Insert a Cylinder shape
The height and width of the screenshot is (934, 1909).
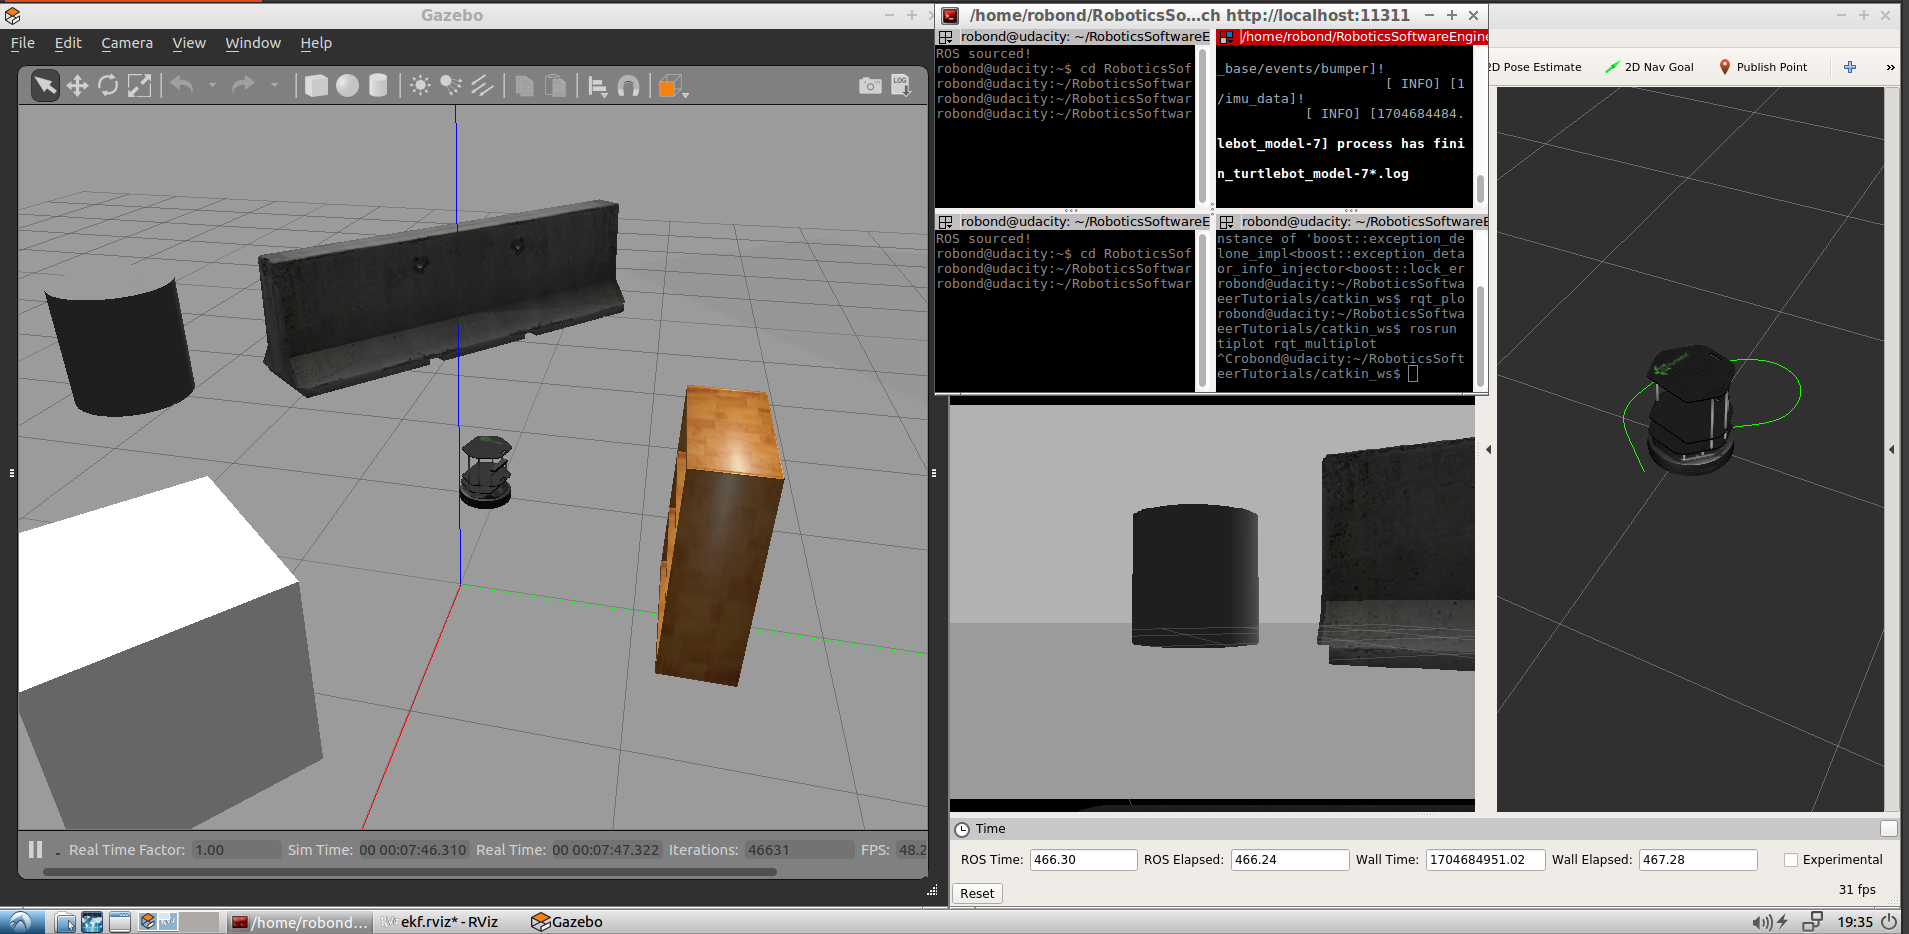(378, 86)
